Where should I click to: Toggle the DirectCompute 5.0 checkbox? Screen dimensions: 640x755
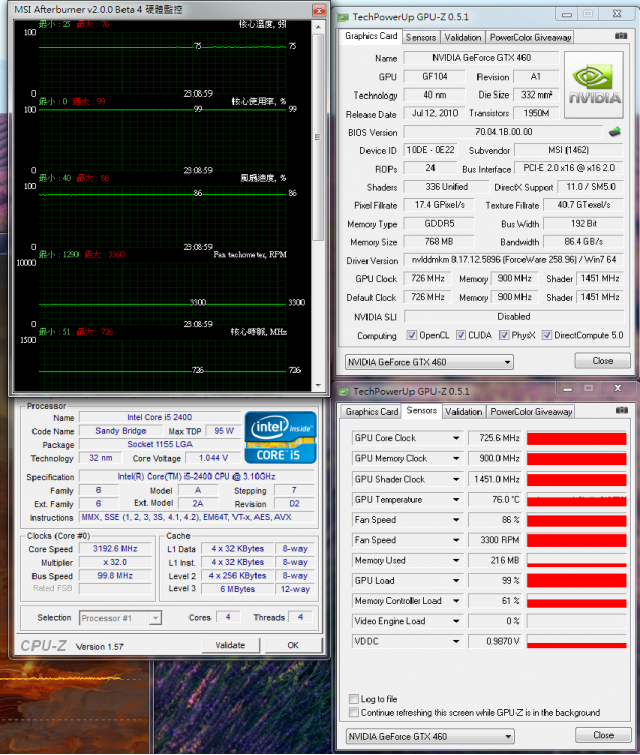point(547,335)
